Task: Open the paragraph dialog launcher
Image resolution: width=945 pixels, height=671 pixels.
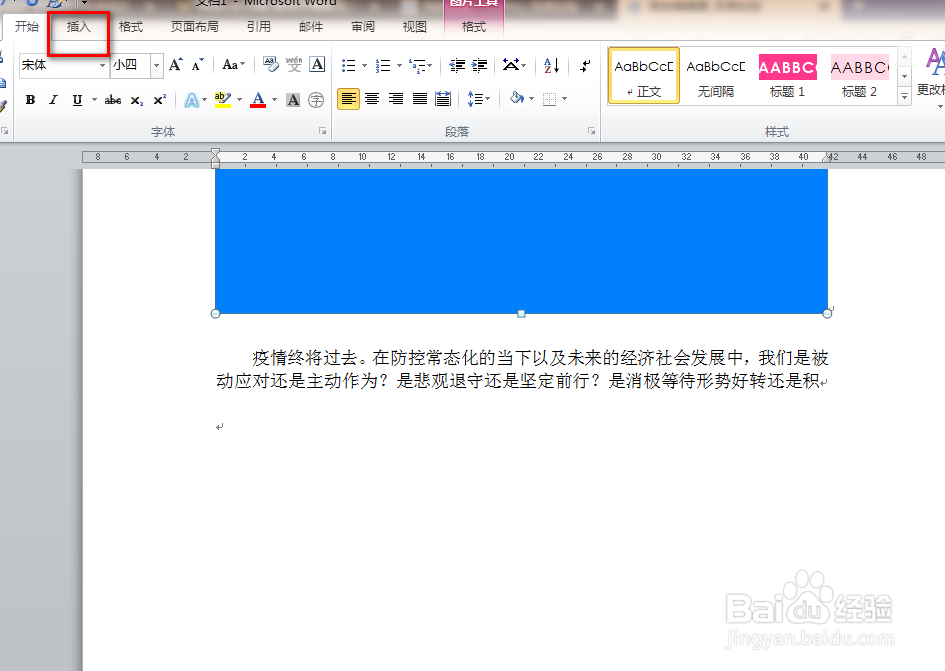Action: coord(591,131)
